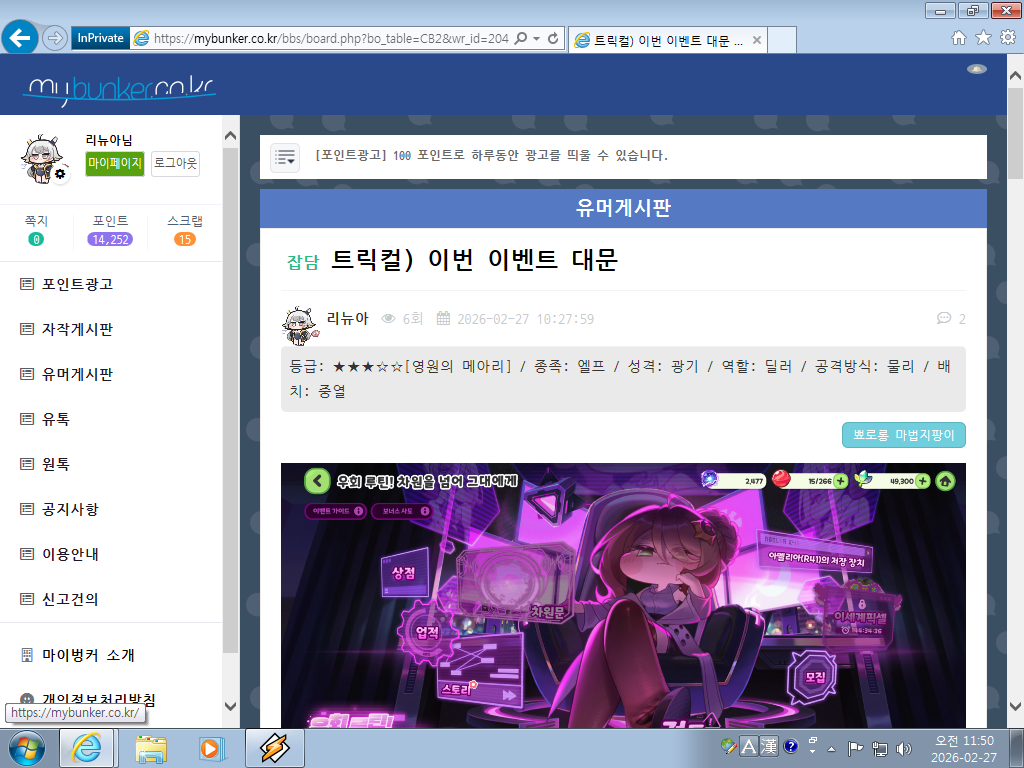Open Windows Media Player from taskbar
This screenshot has width=1024, height=768.
pos(211,747)
